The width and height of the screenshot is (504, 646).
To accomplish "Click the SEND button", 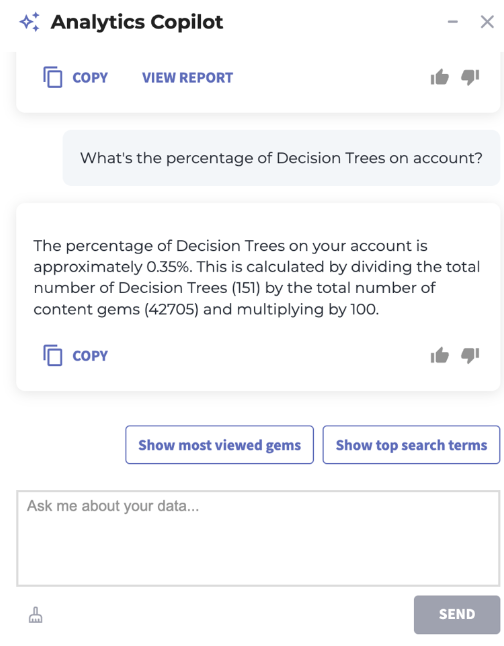I will coord(457,614).
